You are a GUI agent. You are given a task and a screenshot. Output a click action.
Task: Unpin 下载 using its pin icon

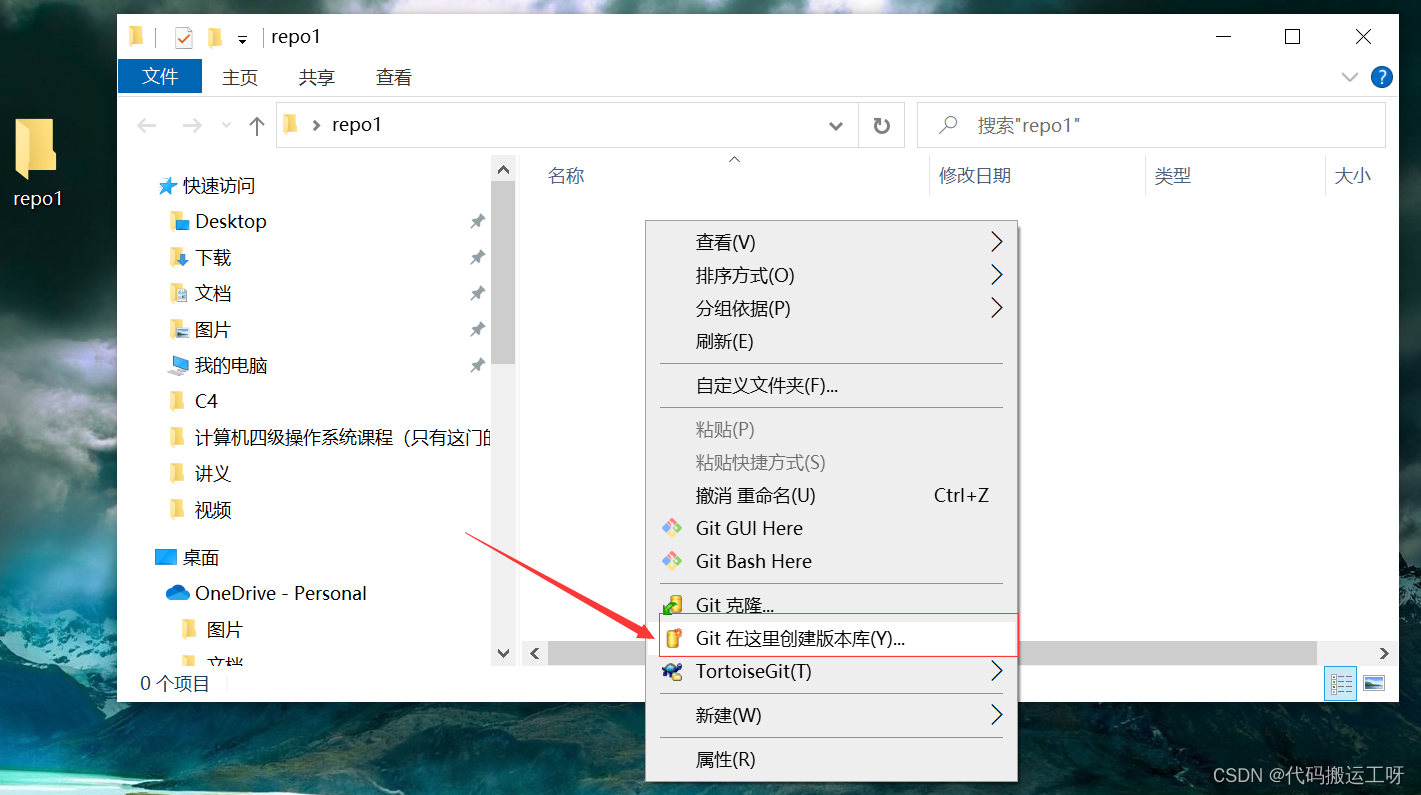(478, 257)
